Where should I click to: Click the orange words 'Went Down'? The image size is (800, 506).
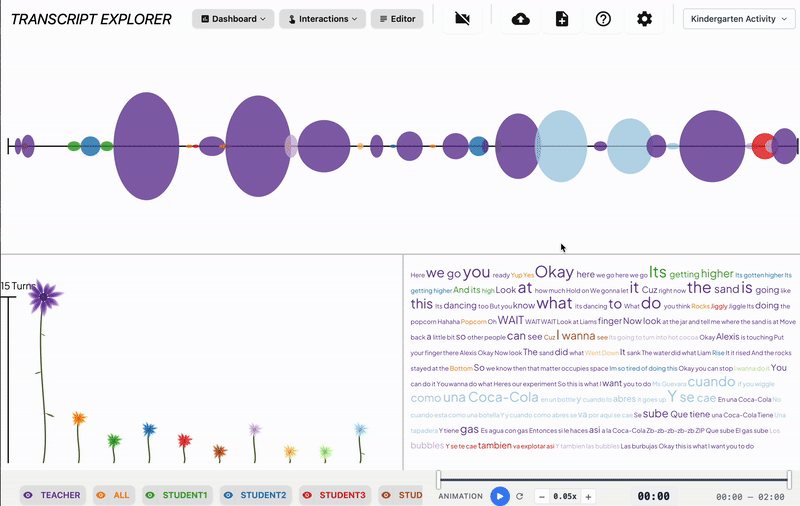[x=602, y=353]
